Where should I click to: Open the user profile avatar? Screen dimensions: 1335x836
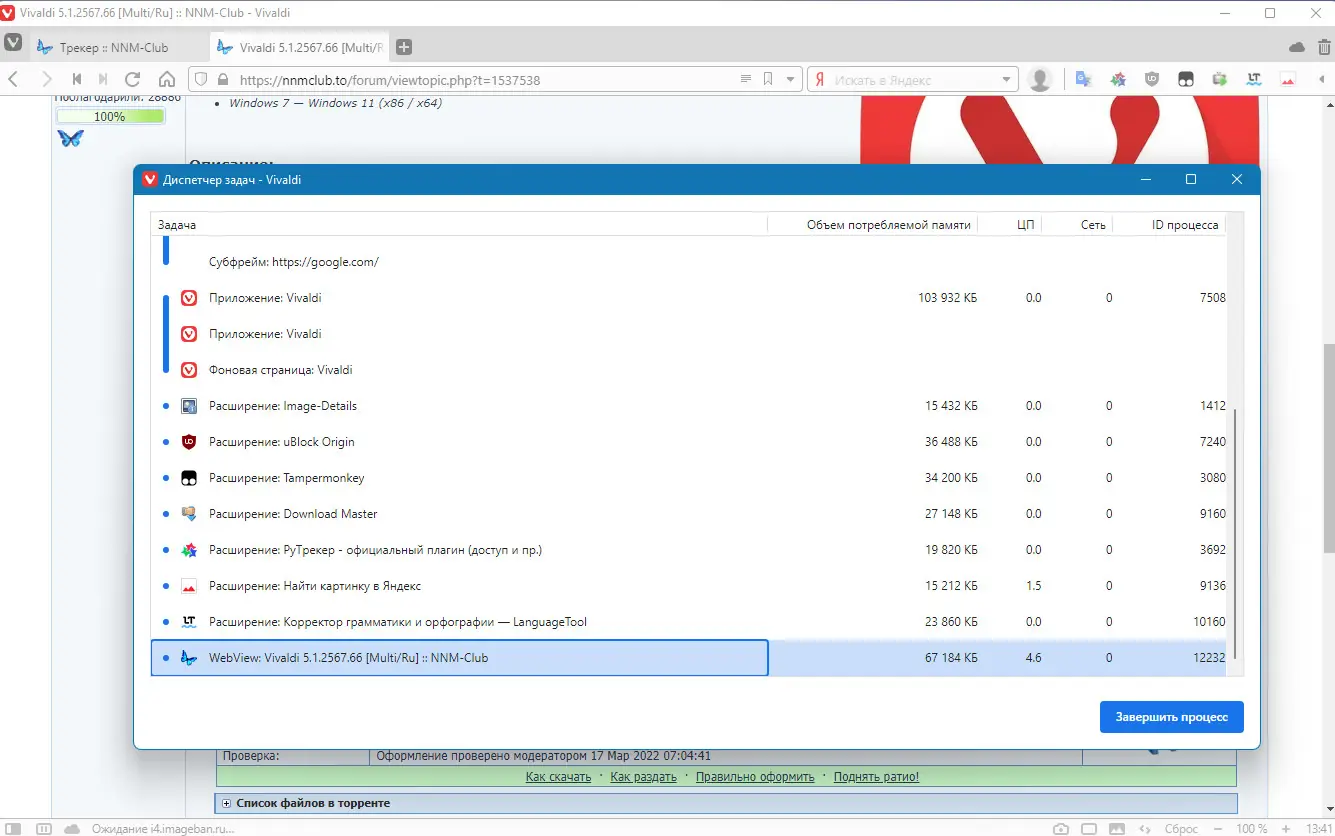pos(1040,80)
